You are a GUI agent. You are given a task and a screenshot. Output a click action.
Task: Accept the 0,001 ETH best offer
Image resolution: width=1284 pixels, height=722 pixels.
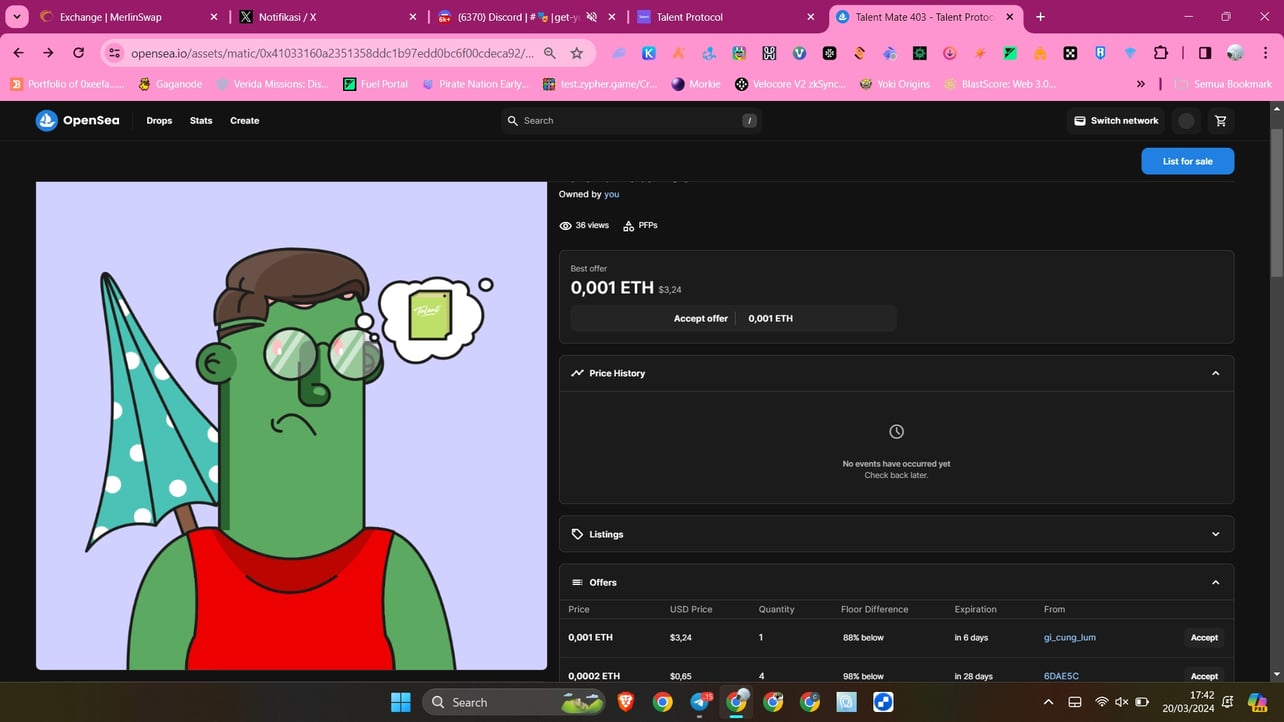(x=733, y=318)
